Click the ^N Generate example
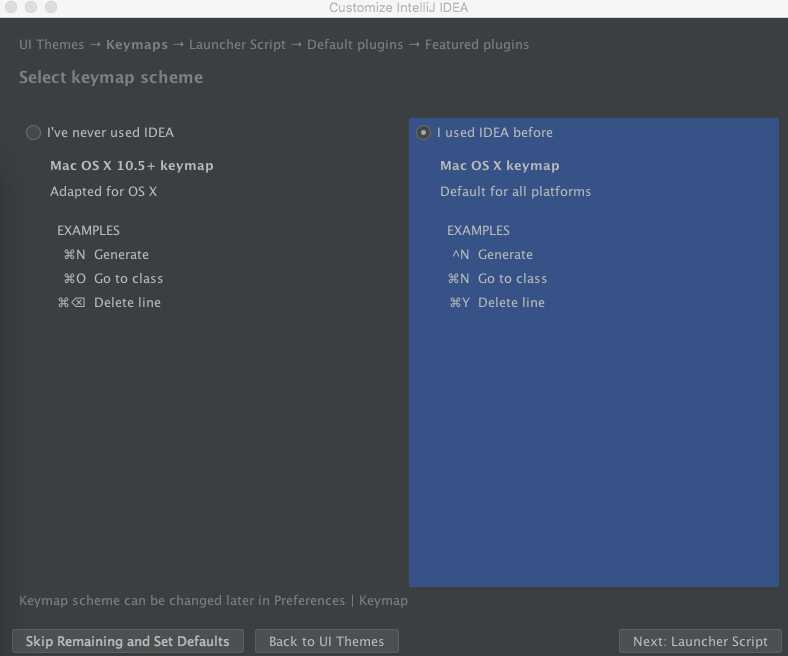 [x=492, y=255]
